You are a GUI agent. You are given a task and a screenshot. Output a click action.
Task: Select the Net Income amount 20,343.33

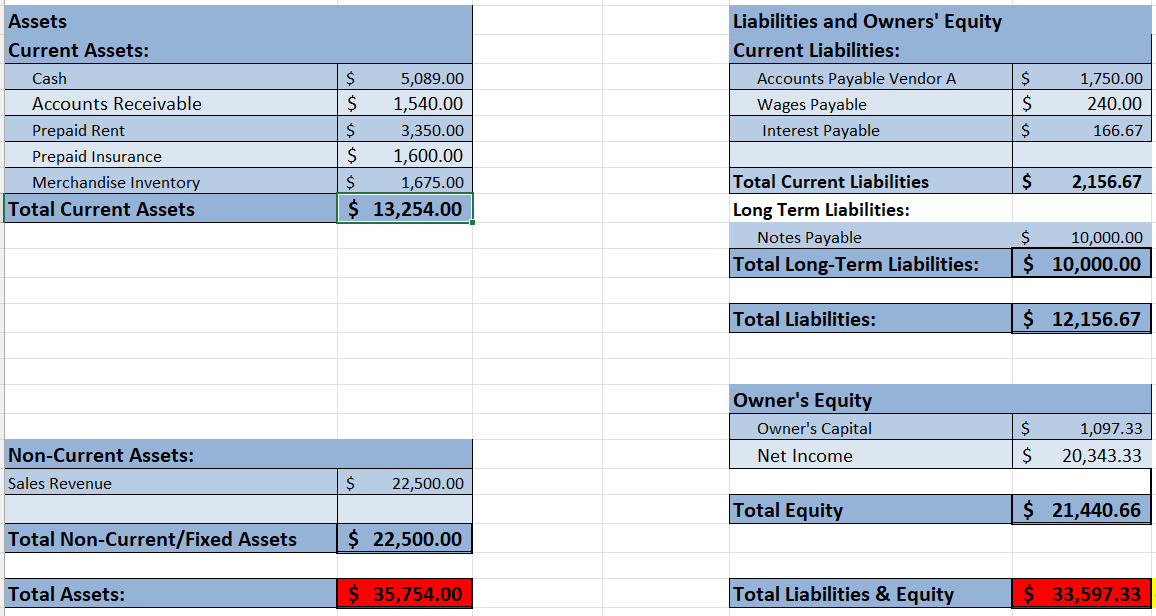click(x=1082, y=455)
